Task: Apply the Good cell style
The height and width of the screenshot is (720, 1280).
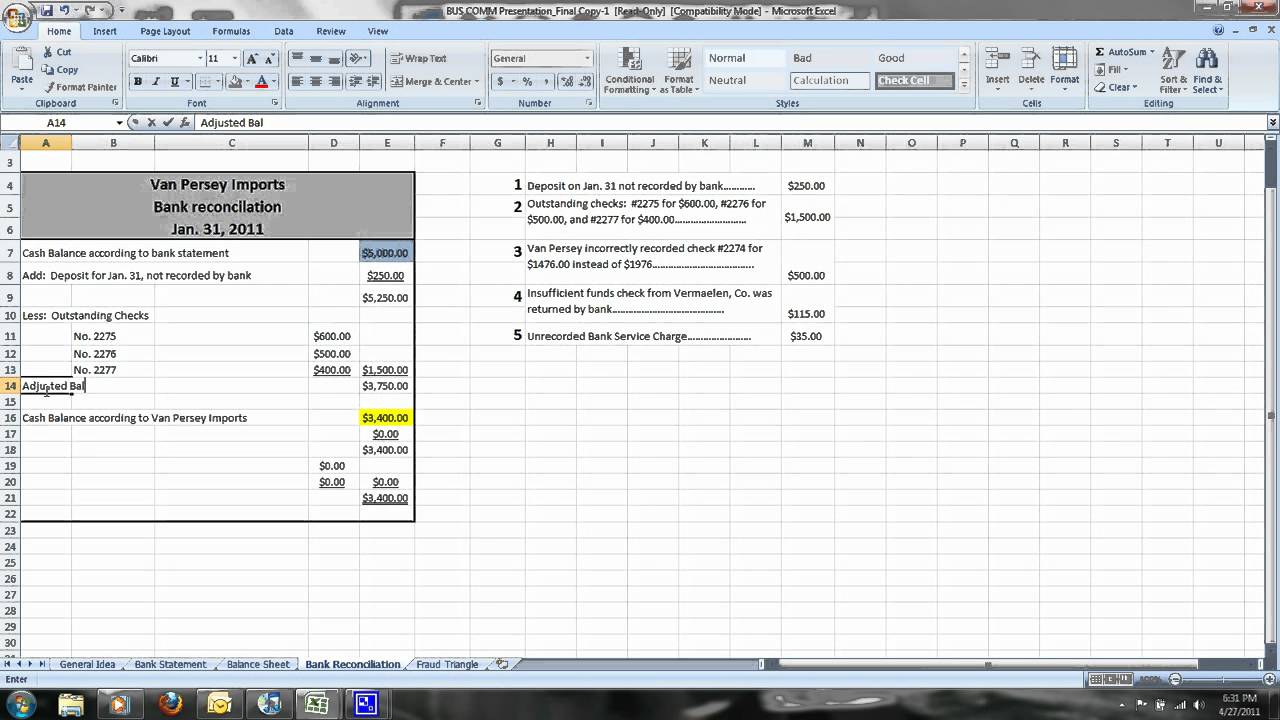Action: click(914, 58)
